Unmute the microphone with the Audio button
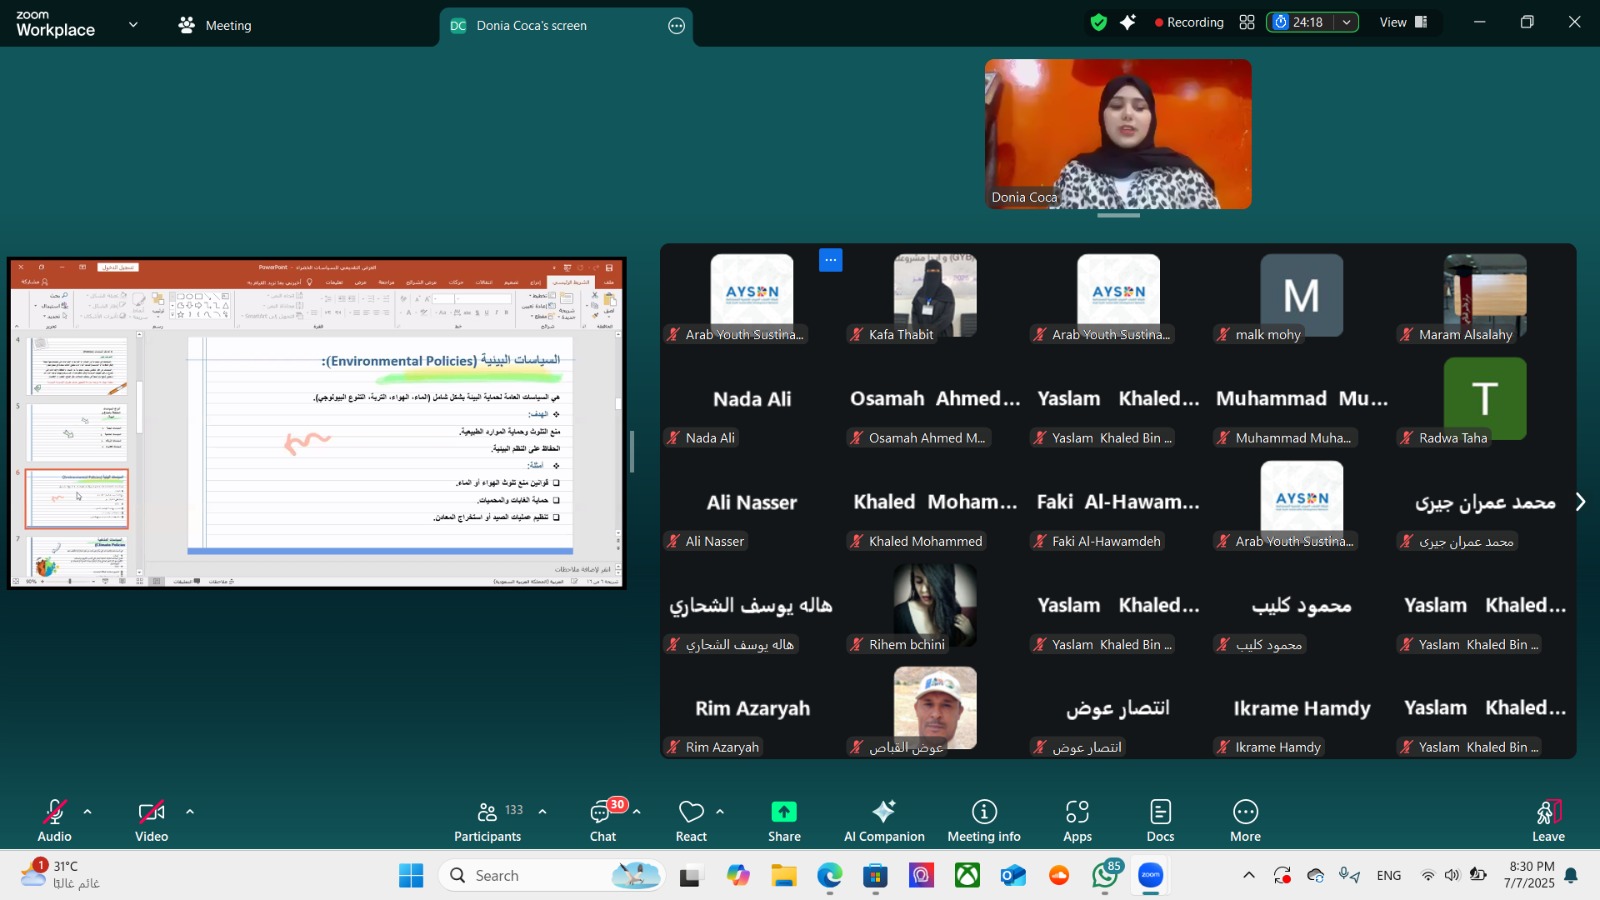1600x900 pixels. point(54,820)
